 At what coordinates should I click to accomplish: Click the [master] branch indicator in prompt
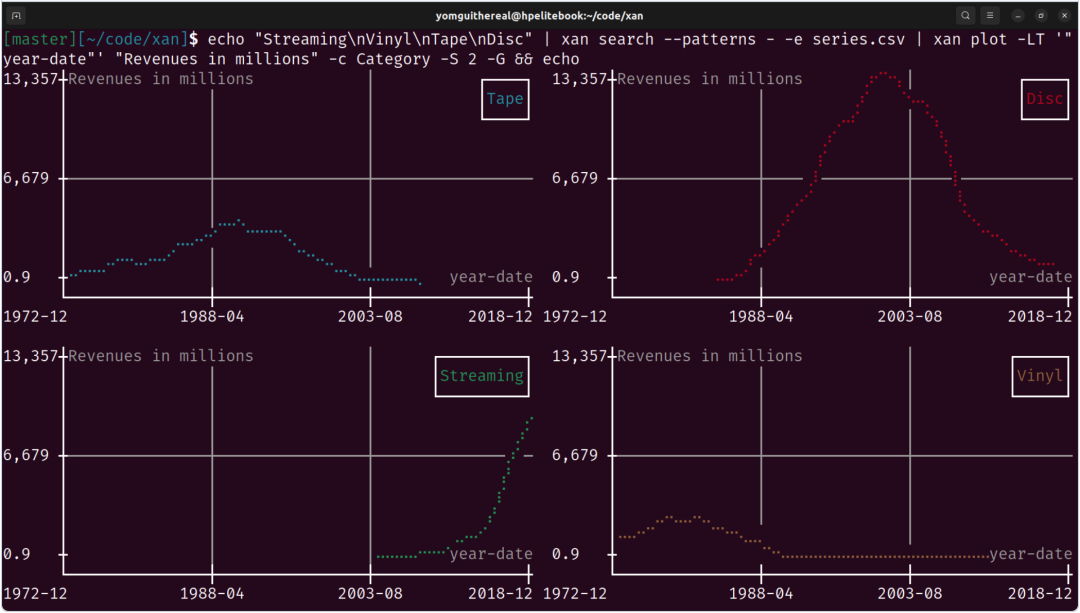pyautogui.click(x=38, y=39)
